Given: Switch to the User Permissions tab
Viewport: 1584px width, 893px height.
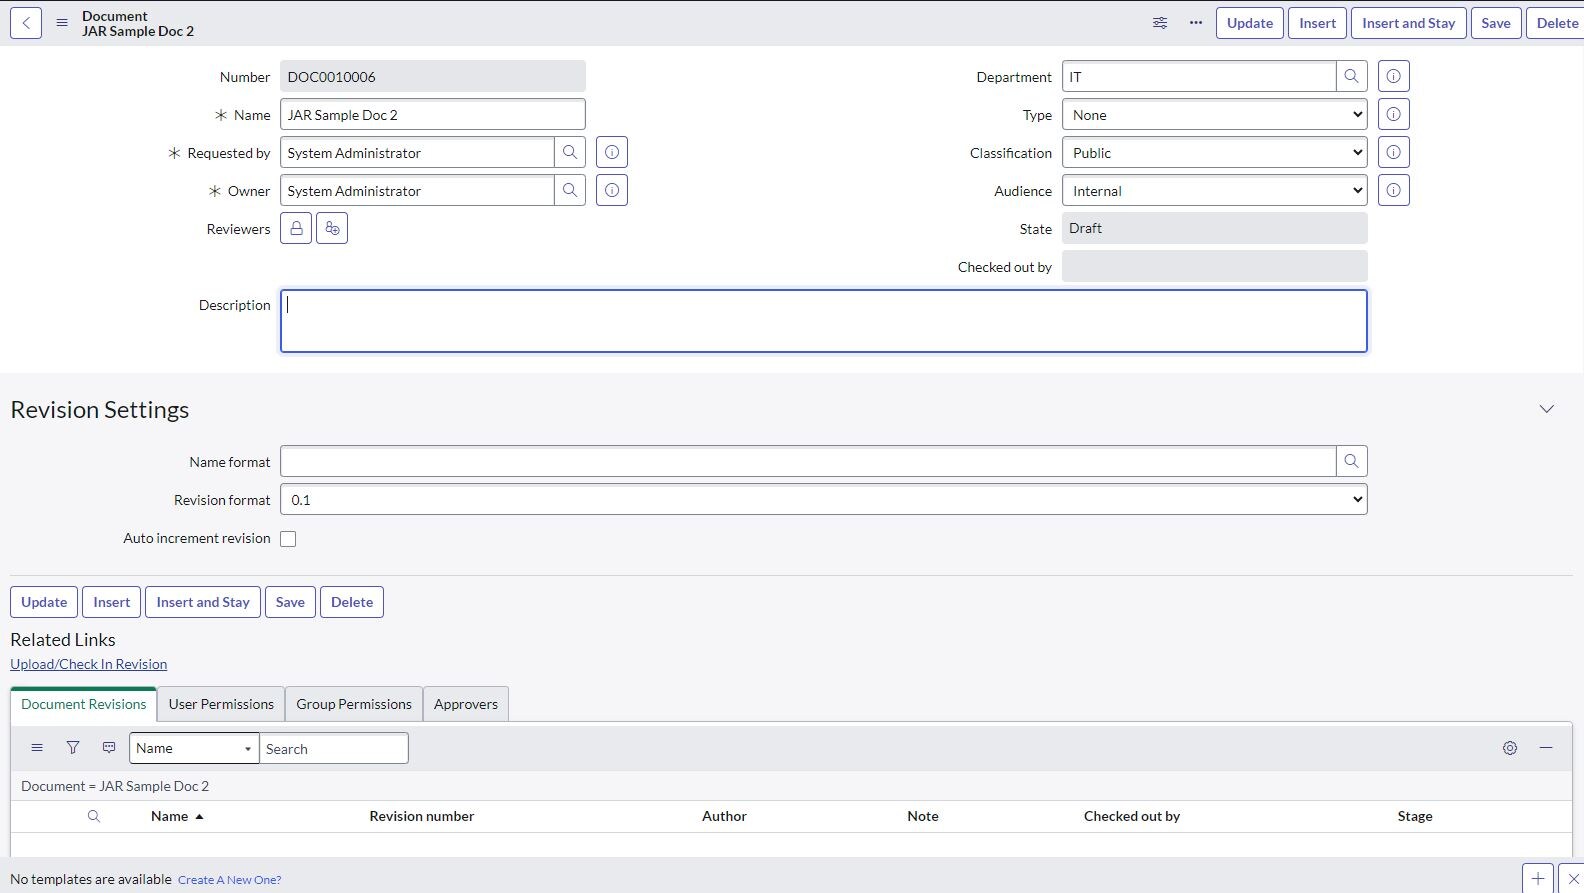Looking at the screenshot, I should (221, 704).
